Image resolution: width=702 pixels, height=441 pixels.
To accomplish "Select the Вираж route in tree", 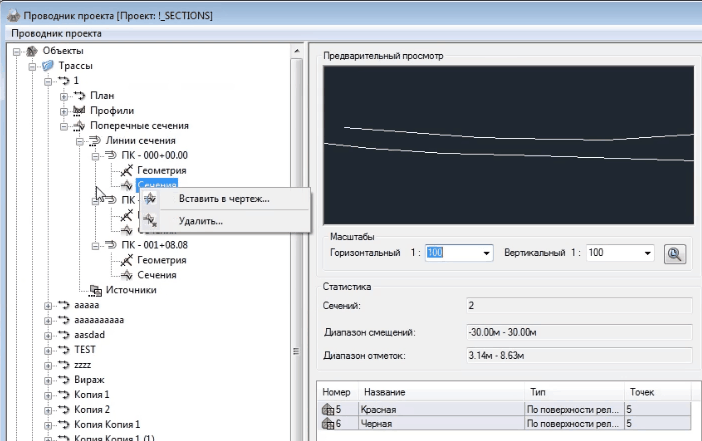I will 89,381.
